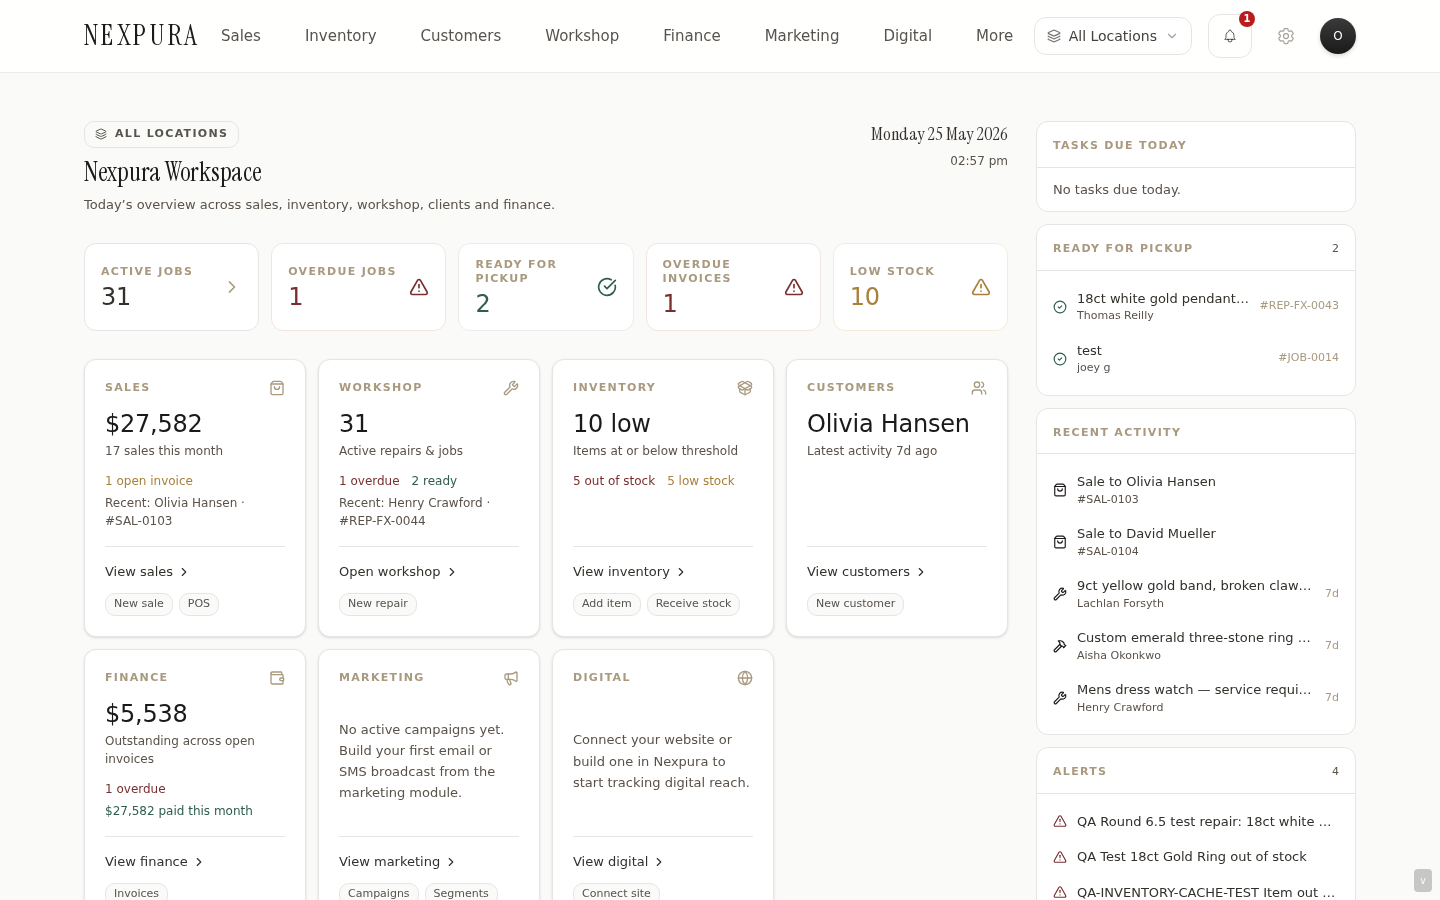Open Active Jobs card chevron

point(232,287)
